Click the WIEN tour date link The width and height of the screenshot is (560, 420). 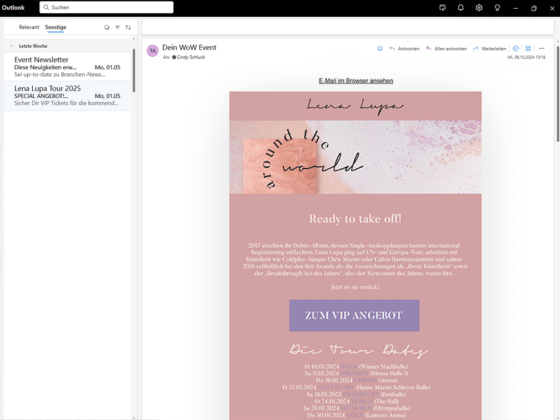[349, 366]
